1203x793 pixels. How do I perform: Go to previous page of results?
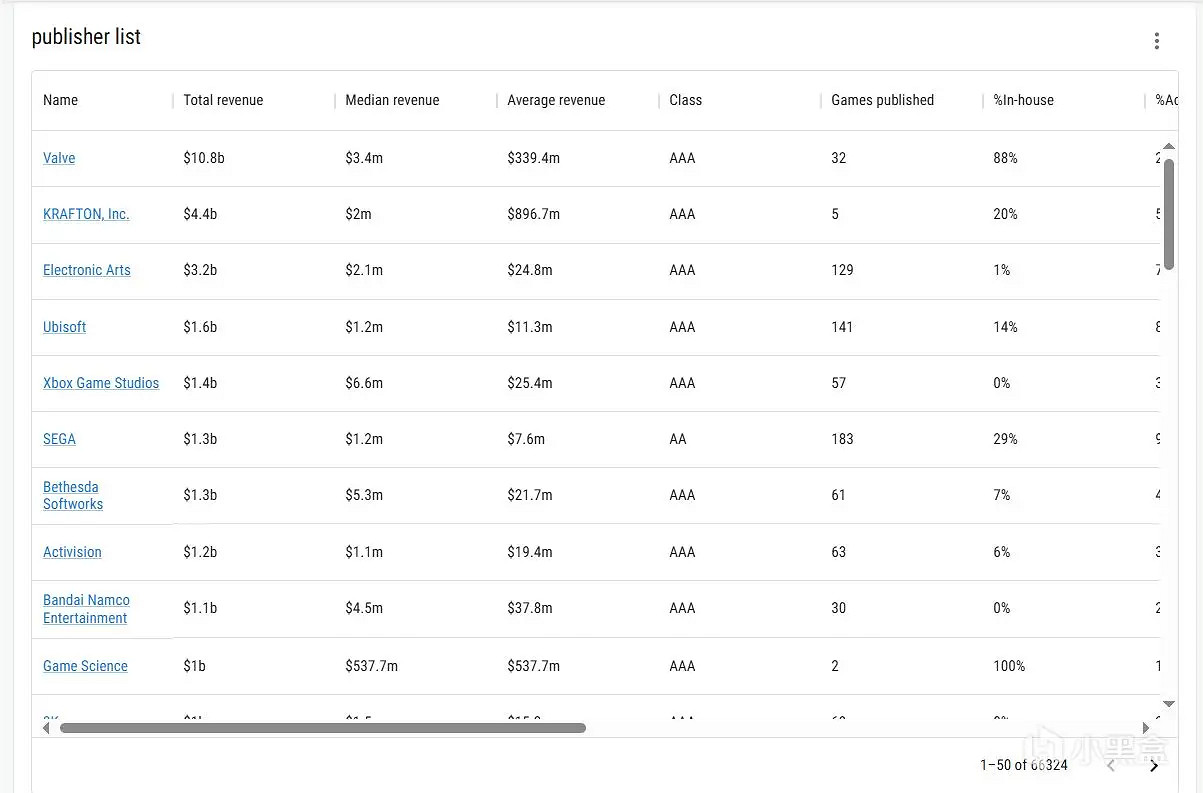coord(1111,765)
